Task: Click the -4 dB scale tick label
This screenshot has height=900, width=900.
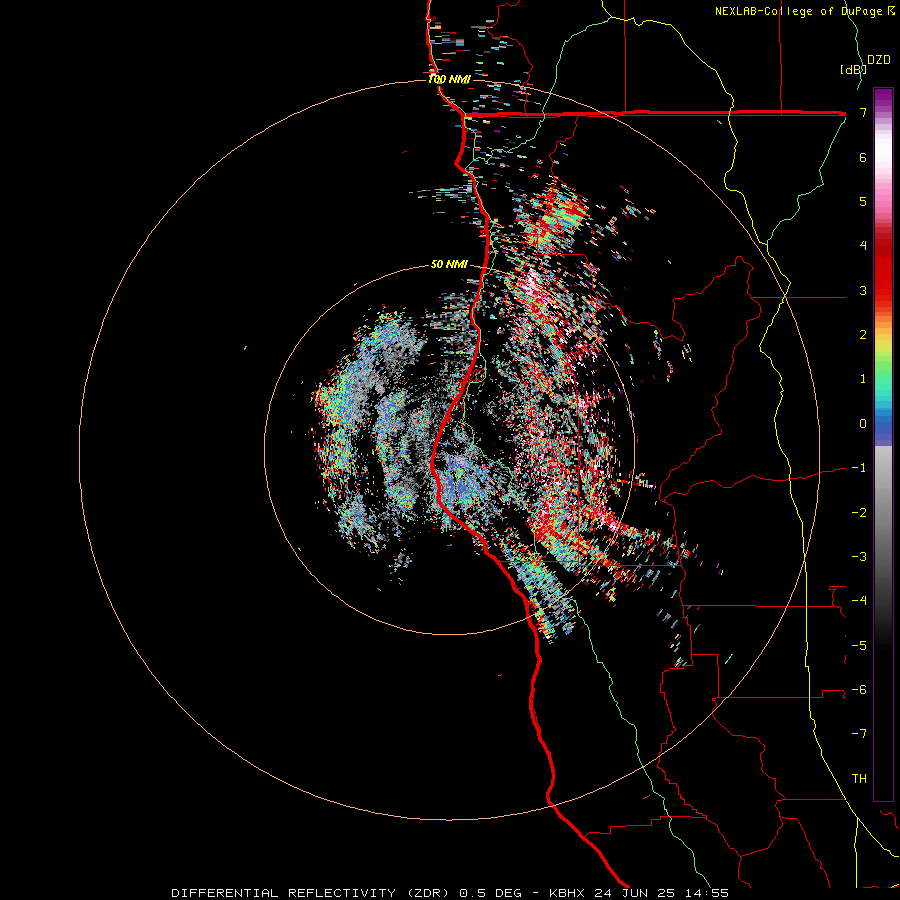Action: tap(859, 601)
